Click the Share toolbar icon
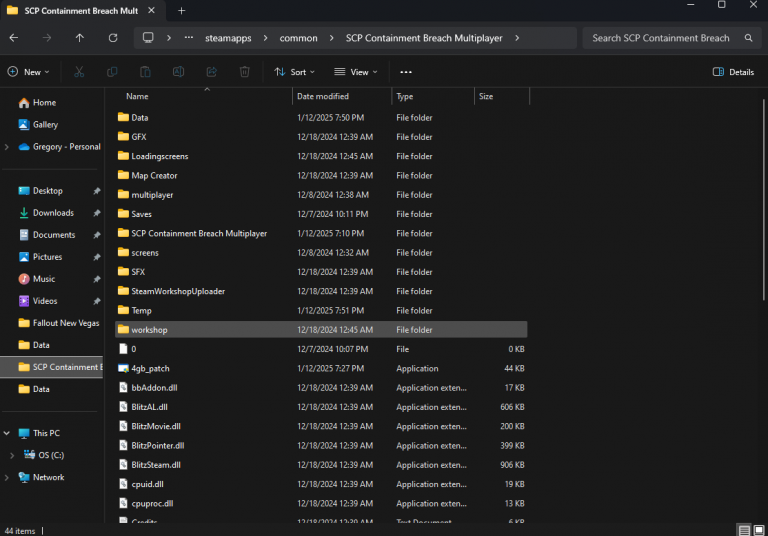Screen dimensions: 768x536 click(x=211, y=72)
